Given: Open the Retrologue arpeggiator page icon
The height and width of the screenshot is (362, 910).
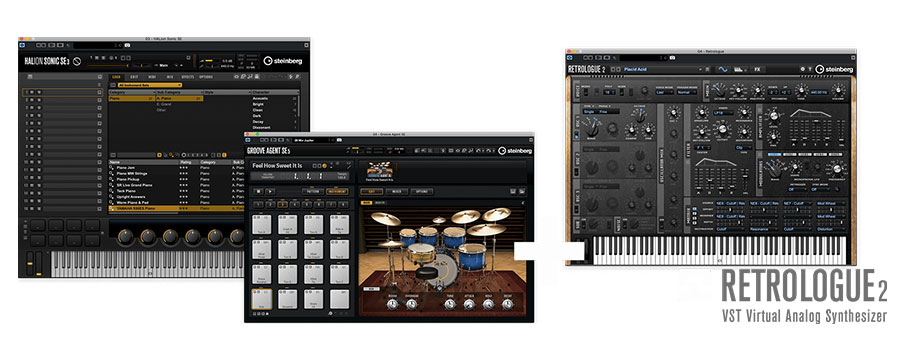Looking at the screenshot, I should (x=739, y=69).
